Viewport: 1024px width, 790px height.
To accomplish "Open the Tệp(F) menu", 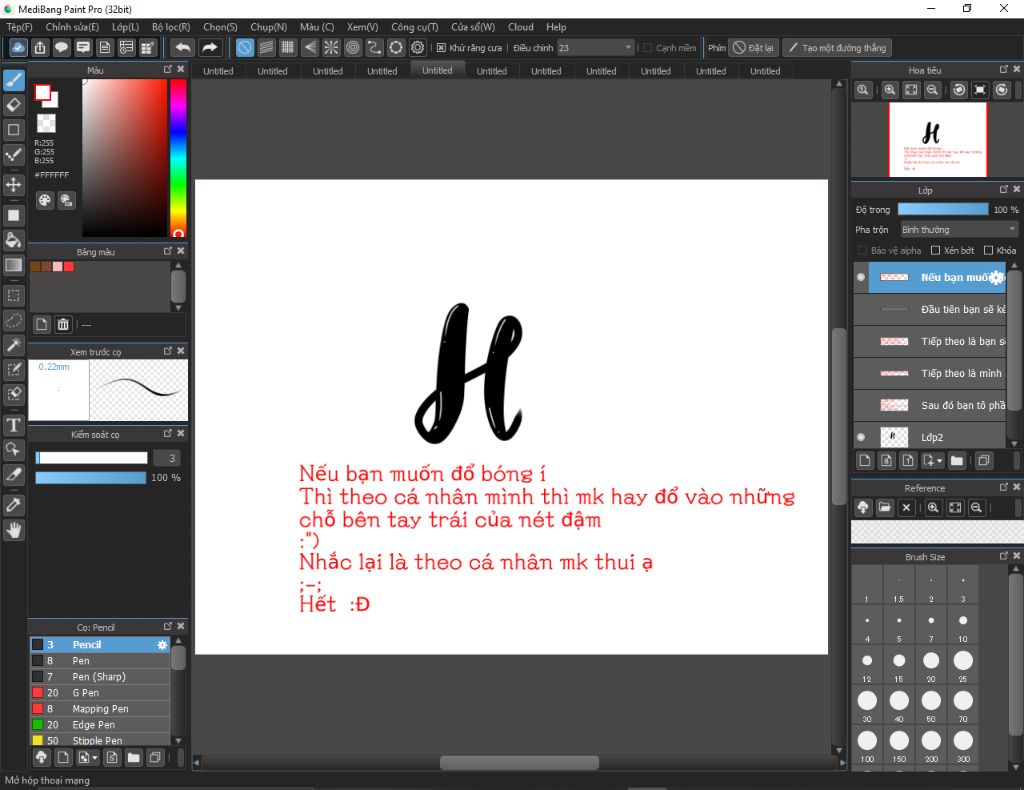I will click(x=20, y=27).
